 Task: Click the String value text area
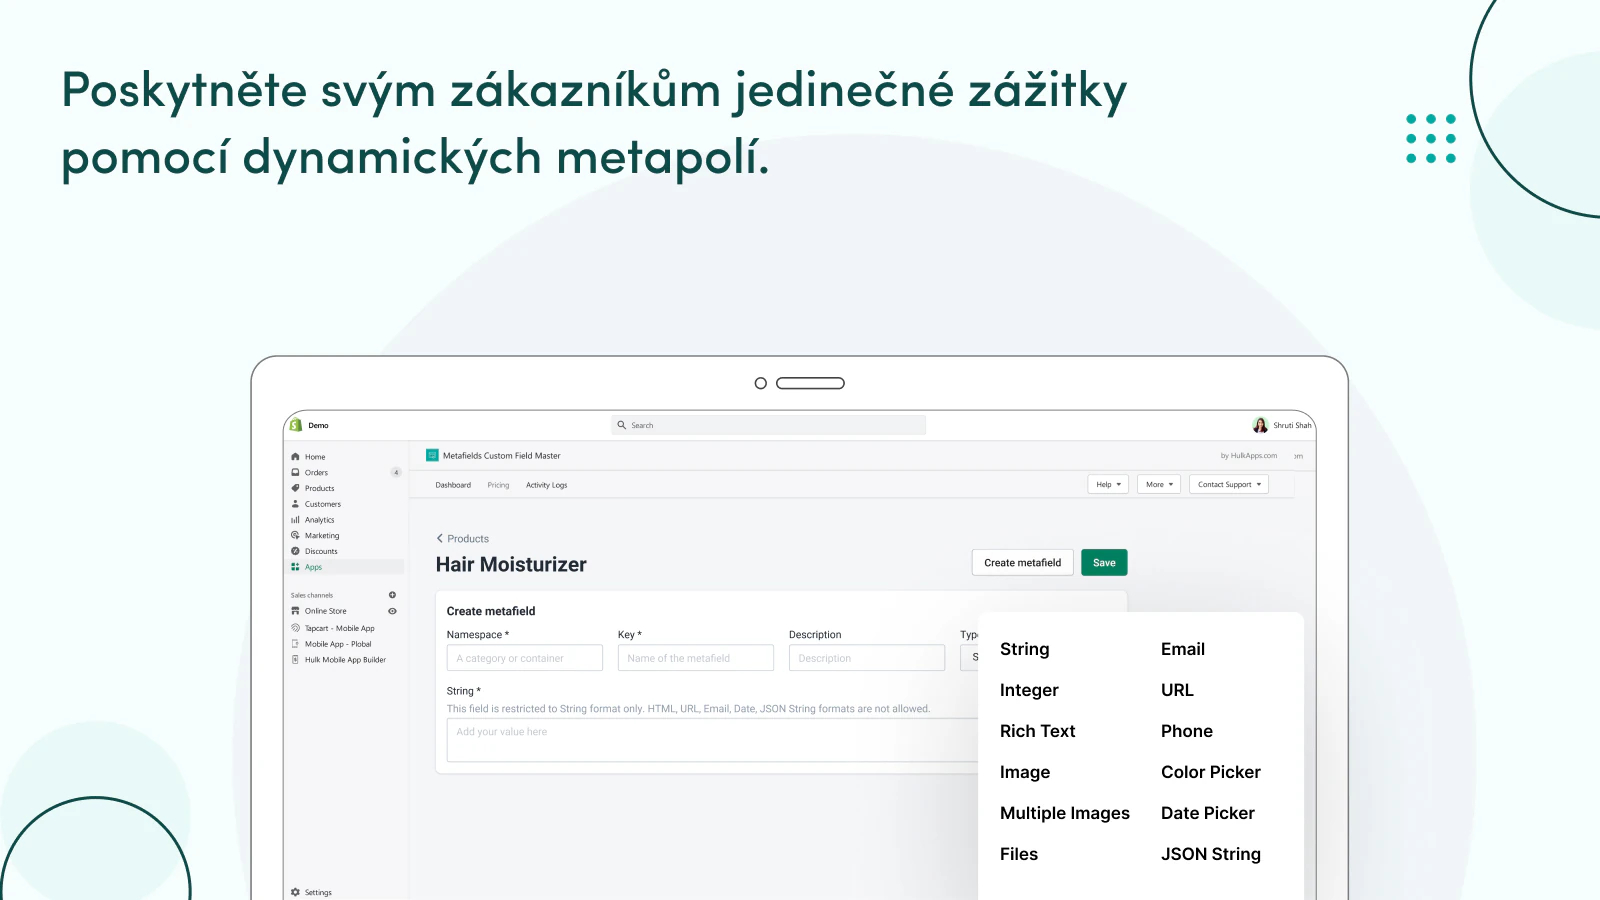[712, 740]
